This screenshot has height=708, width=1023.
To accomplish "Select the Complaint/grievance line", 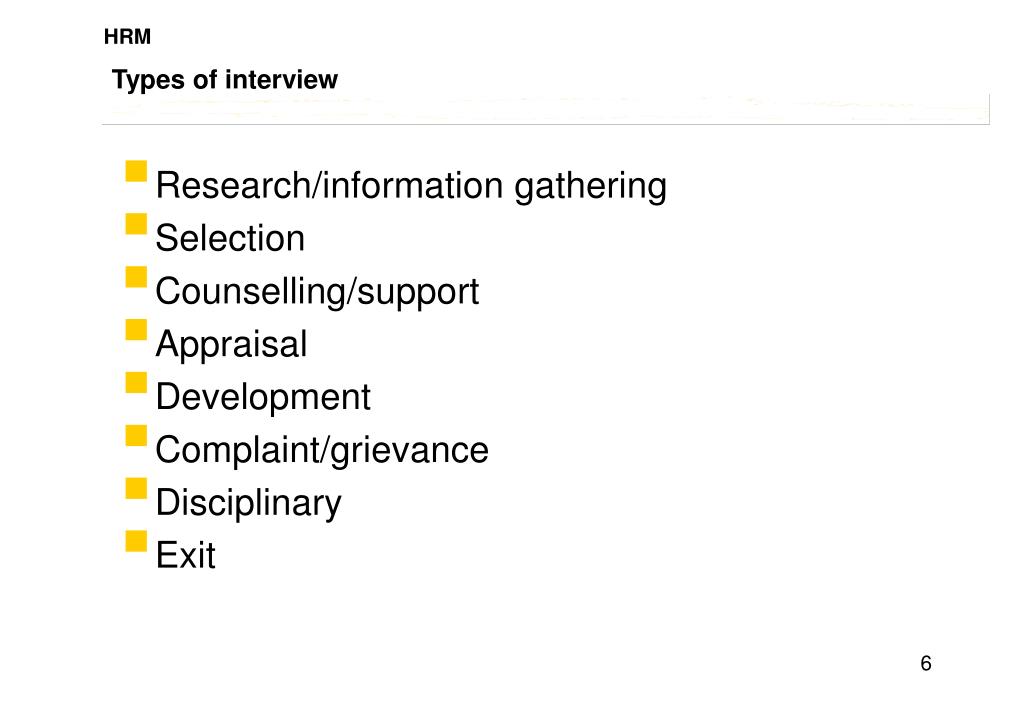I will pos(322,451).
